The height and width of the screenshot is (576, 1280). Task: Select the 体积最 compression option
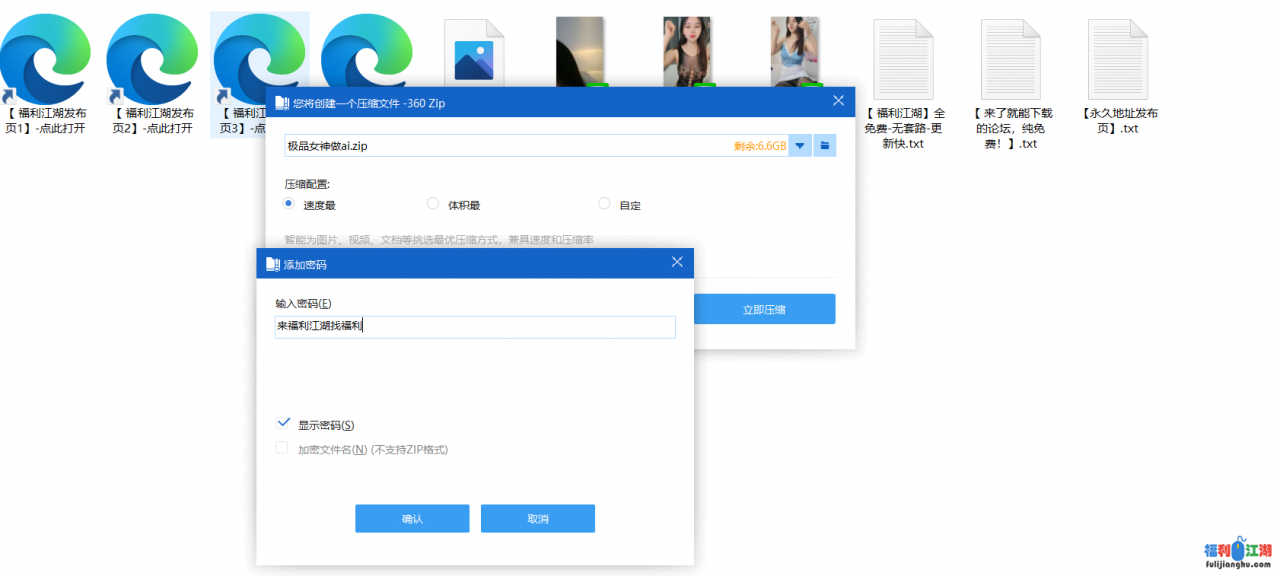pyautogui.click(x=433, y=204)
